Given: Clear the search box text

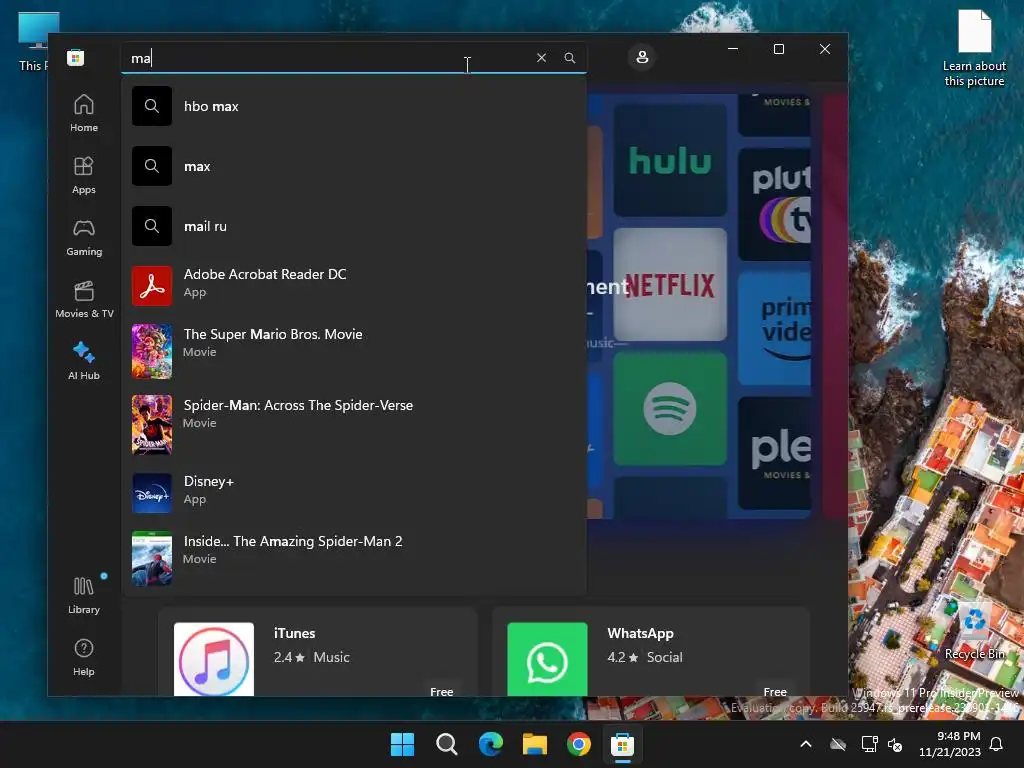Looking at the screenshot, I should 541,57.
